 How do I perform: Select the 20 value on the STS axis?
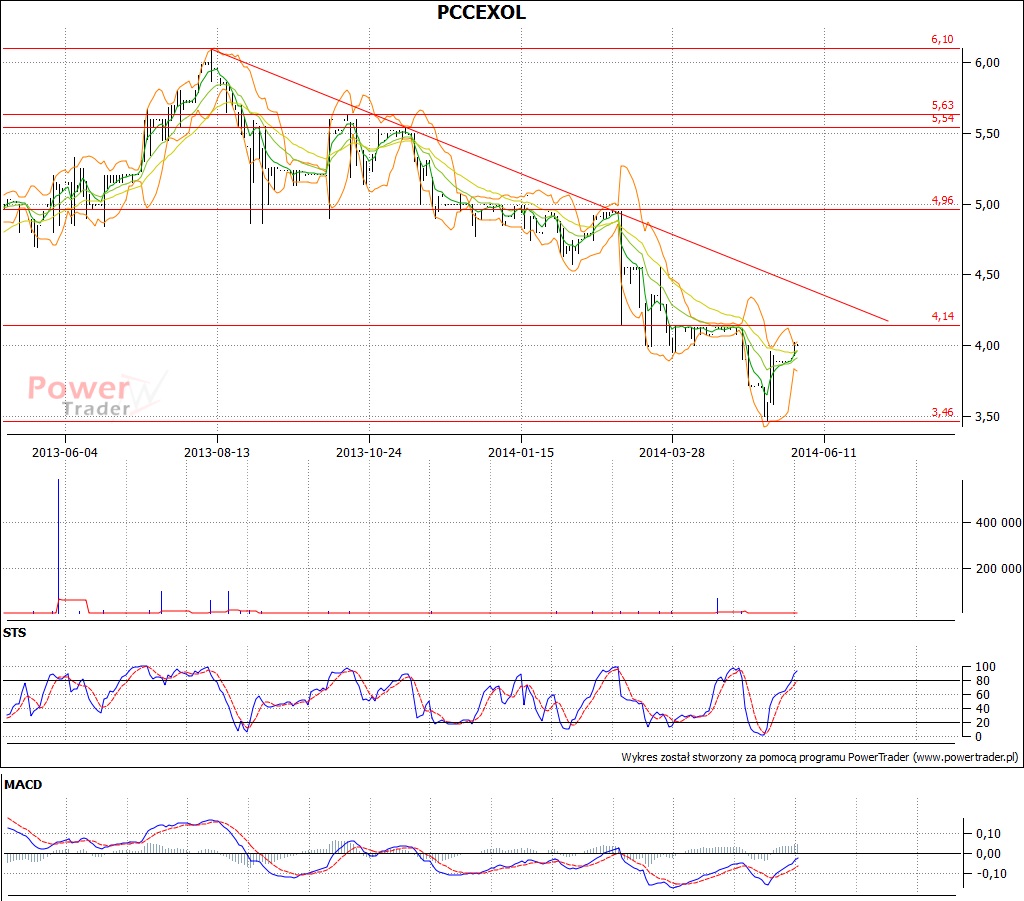tap(982, 723)
